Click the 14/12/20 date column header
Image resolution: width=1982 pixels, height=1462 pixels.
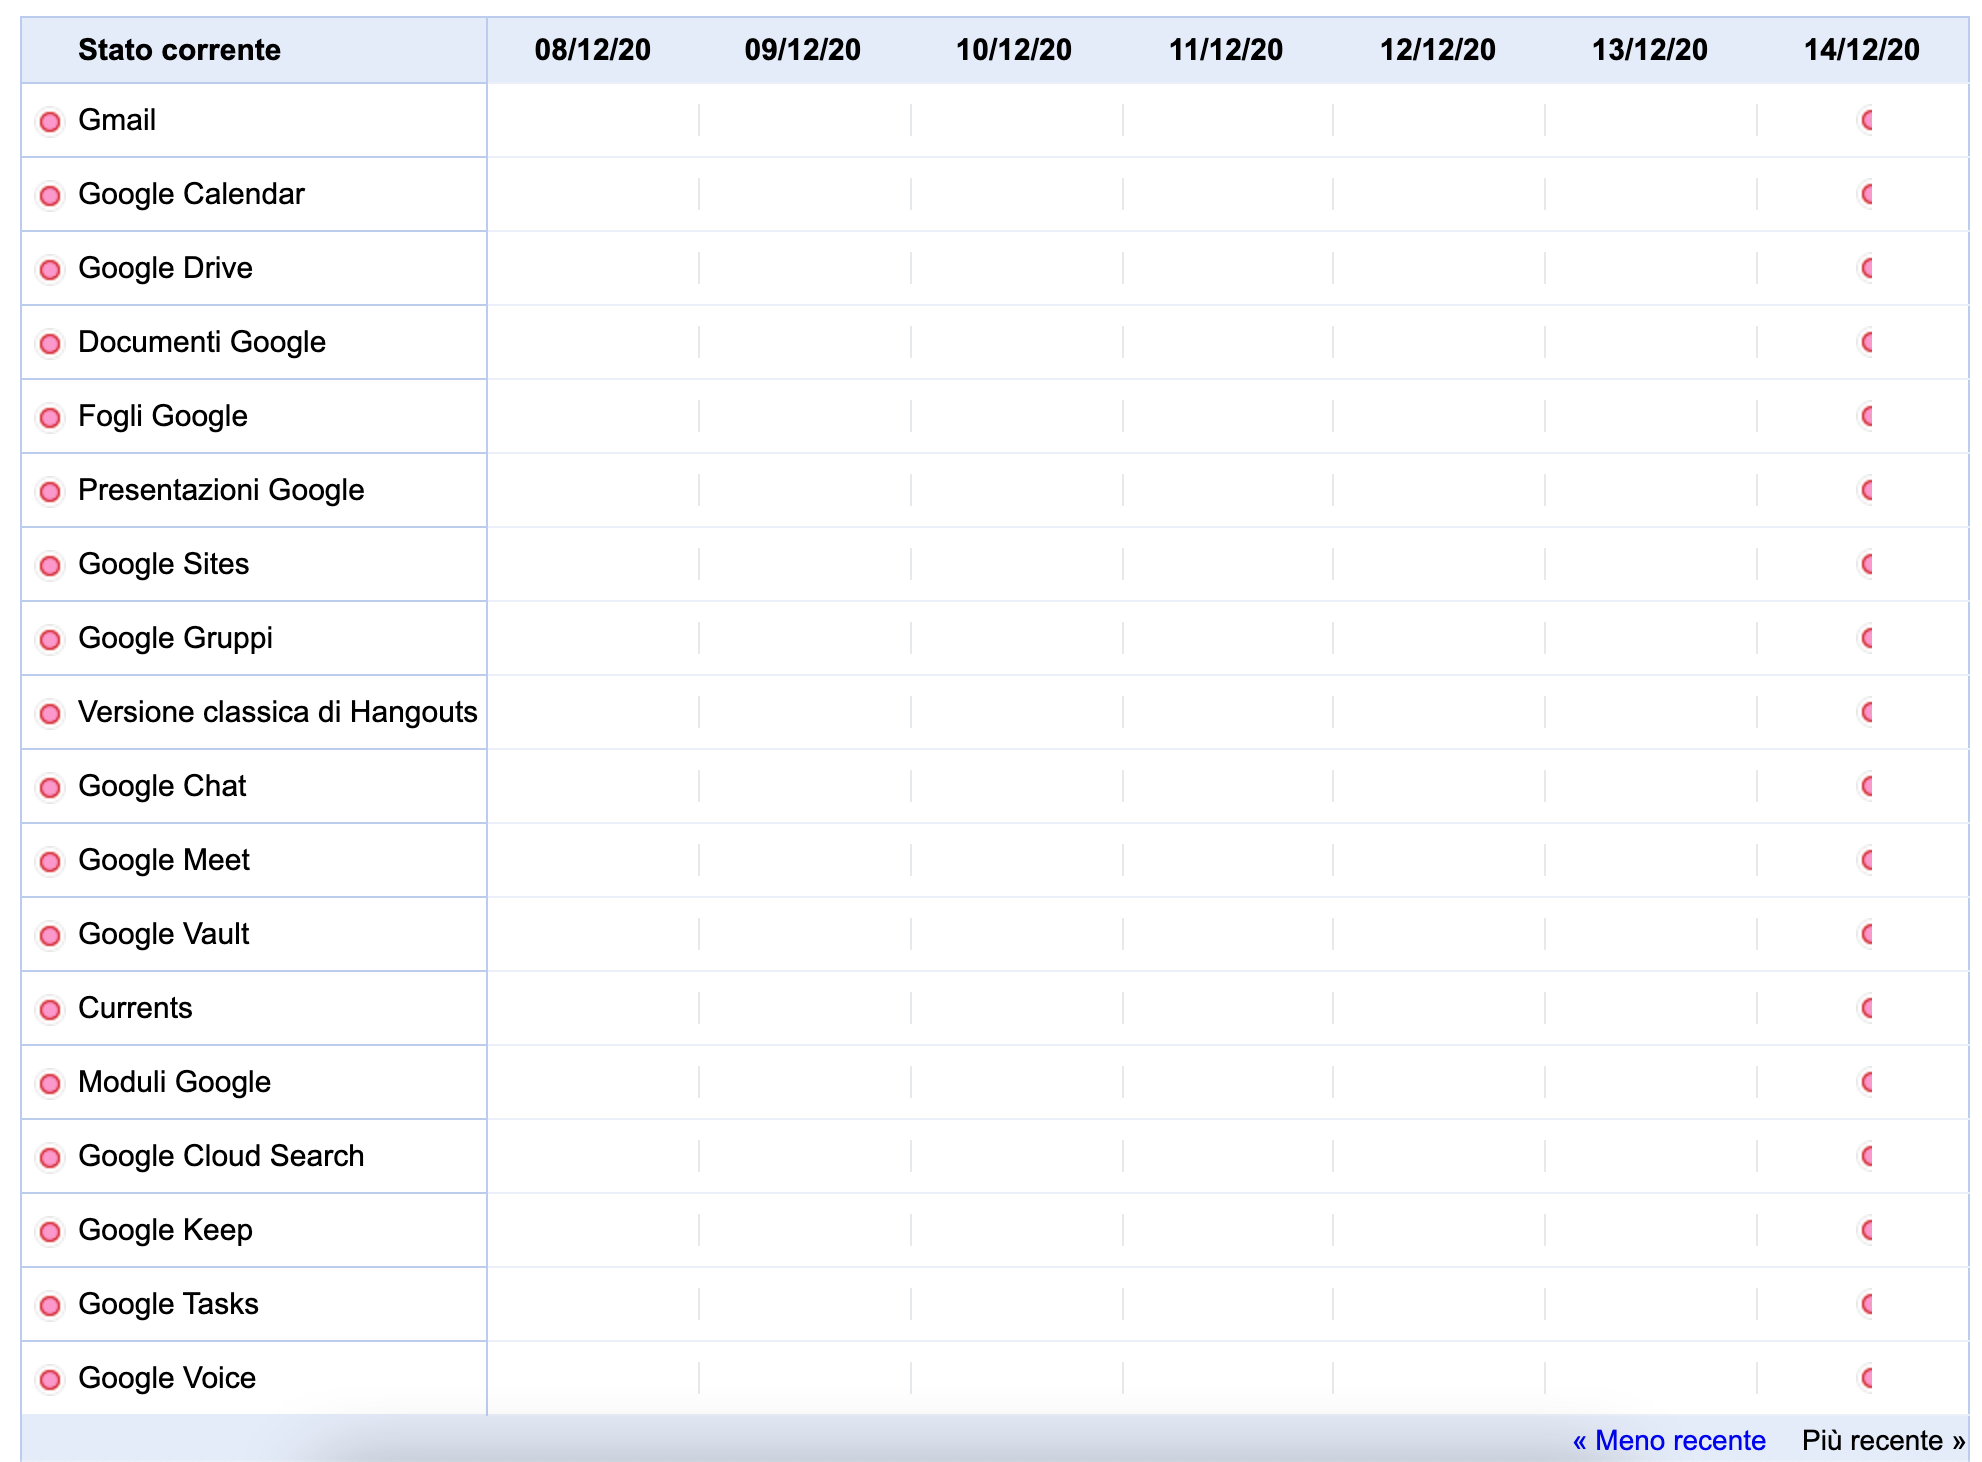point(1861,50)
